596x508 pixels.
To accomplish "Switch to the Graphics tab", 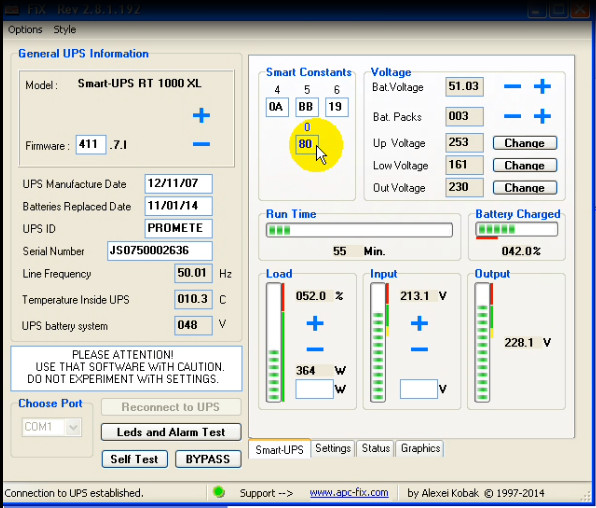I will [420, 448].
